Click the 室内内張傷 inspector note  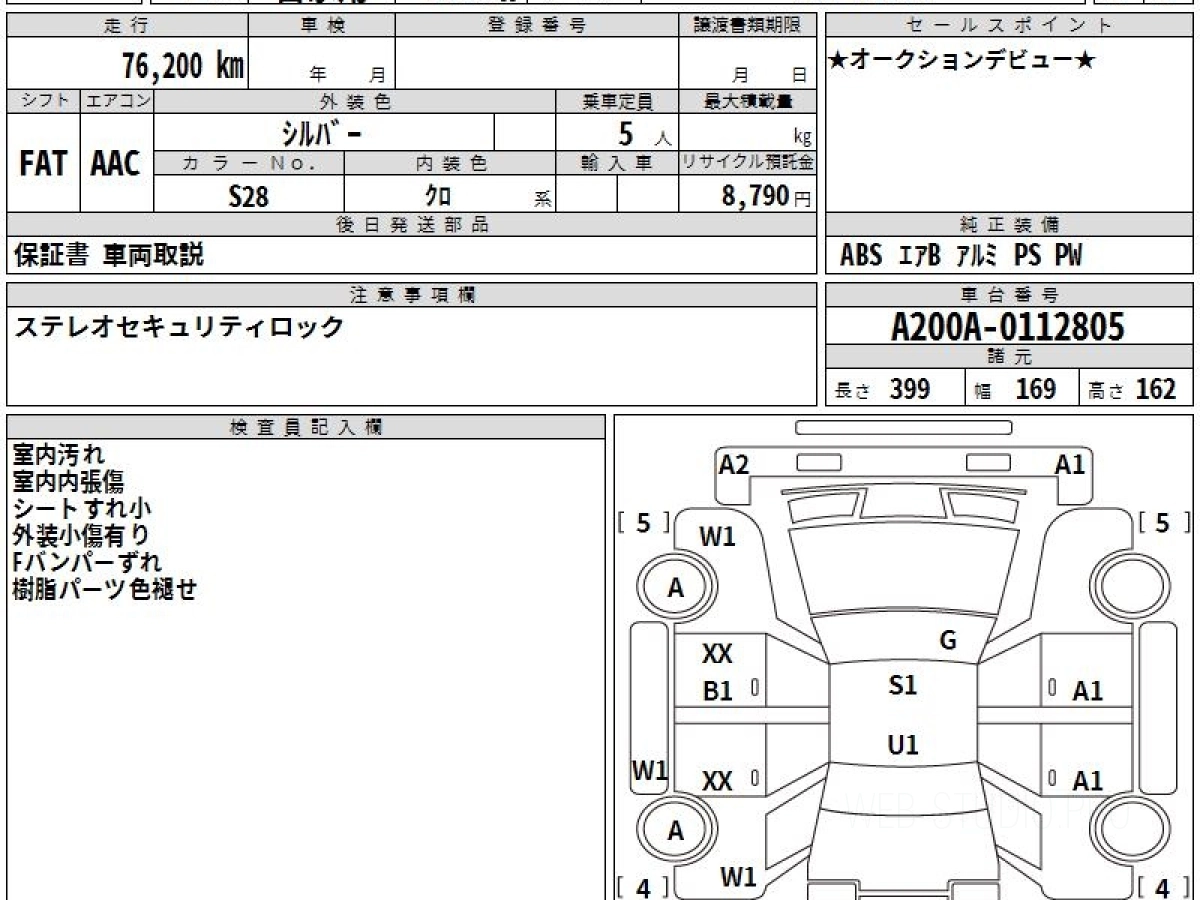[68, 482]
